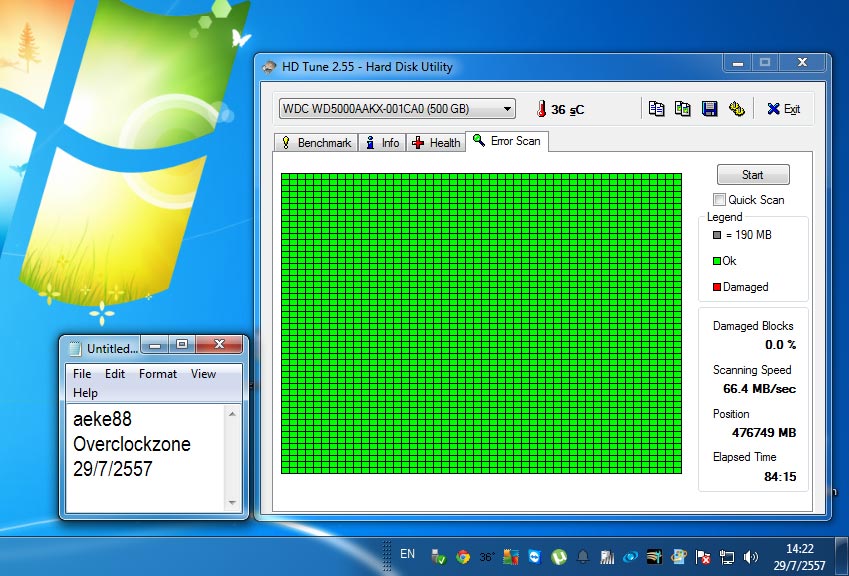Click Notepad scrollbar down arrow
Image resolution: width=849 pixels, height=576 pixels.
coord(232,503)
